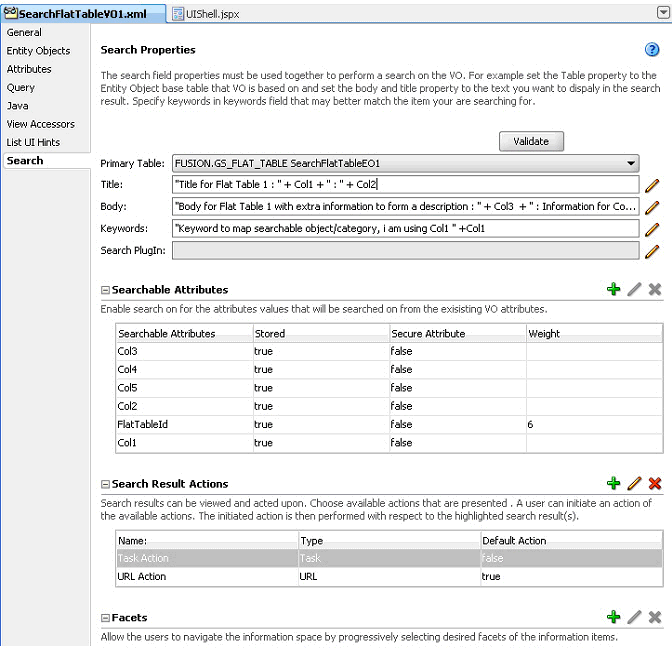Click the Name: column header
The height and width of the screenshot is (650, 672).
(207, 541)
